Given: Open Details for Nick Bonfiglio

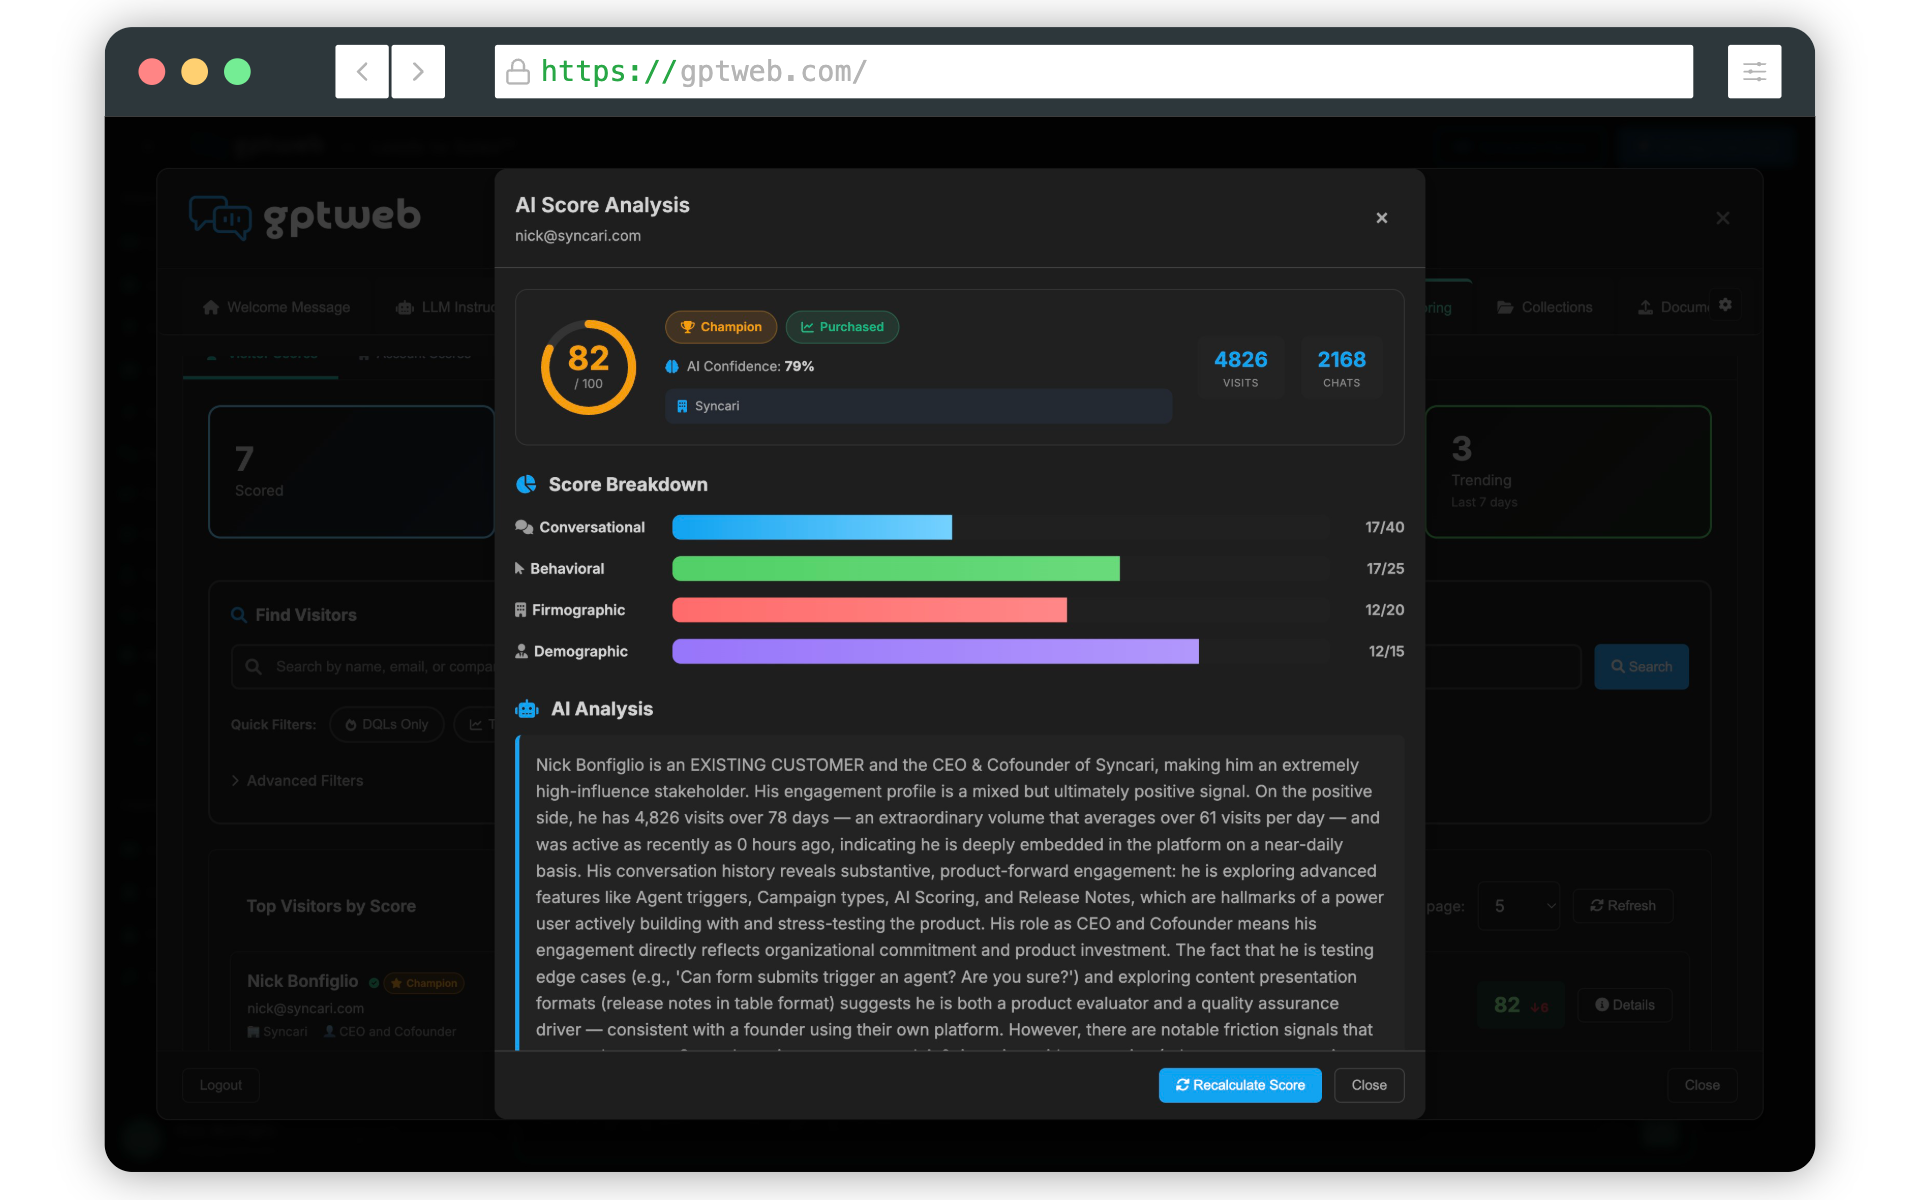Looking at the screenshot, I should tap(1625, 1005).
